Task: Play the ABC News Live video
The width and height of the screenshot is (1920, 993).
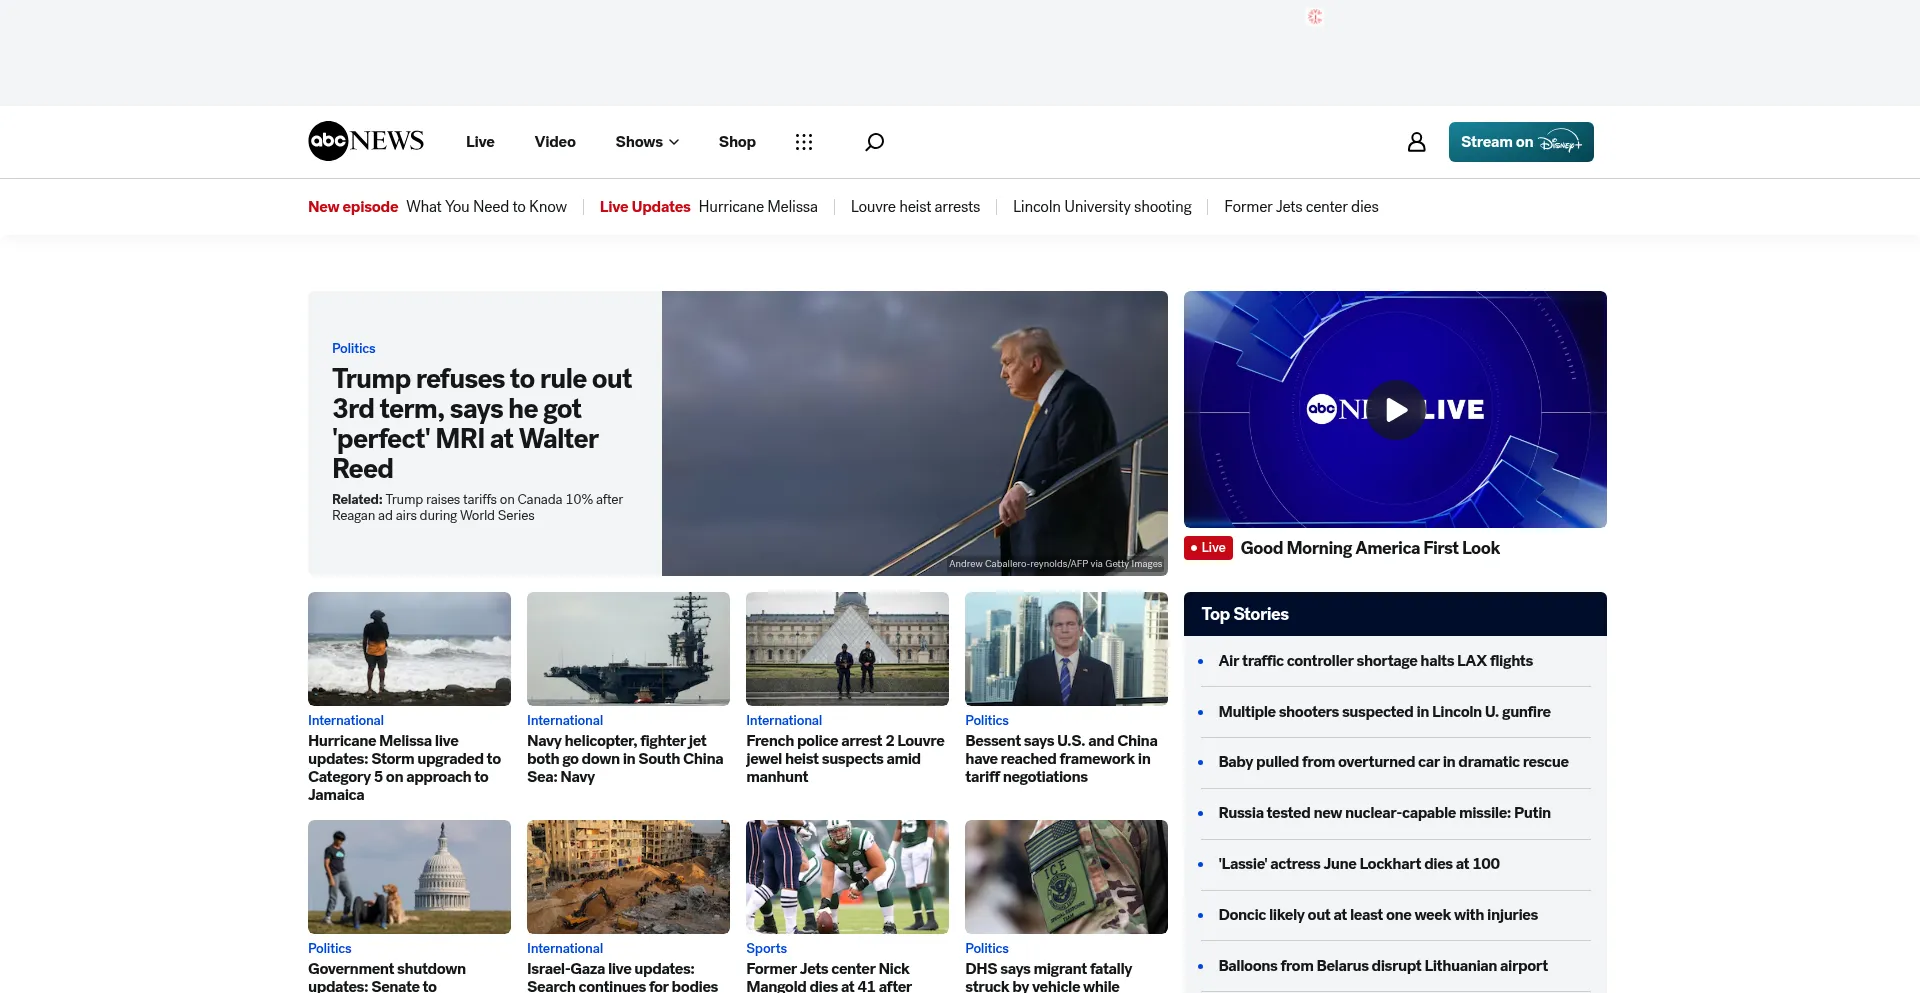Action: click(1395, 410)
